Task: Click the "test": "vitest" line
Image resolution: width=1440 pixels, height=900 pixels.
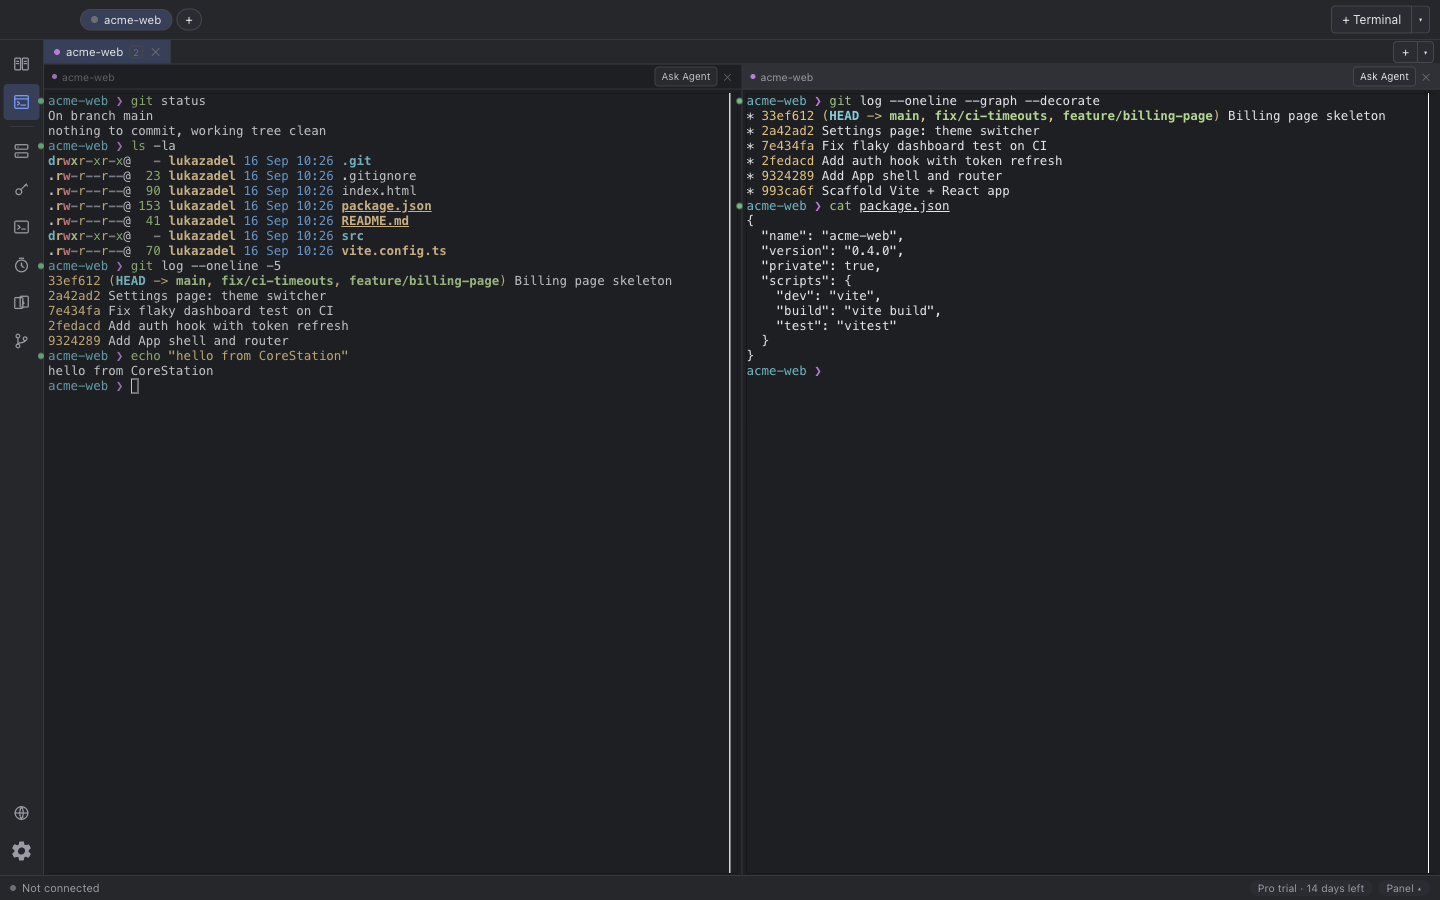Action: [x=836, y=326]
